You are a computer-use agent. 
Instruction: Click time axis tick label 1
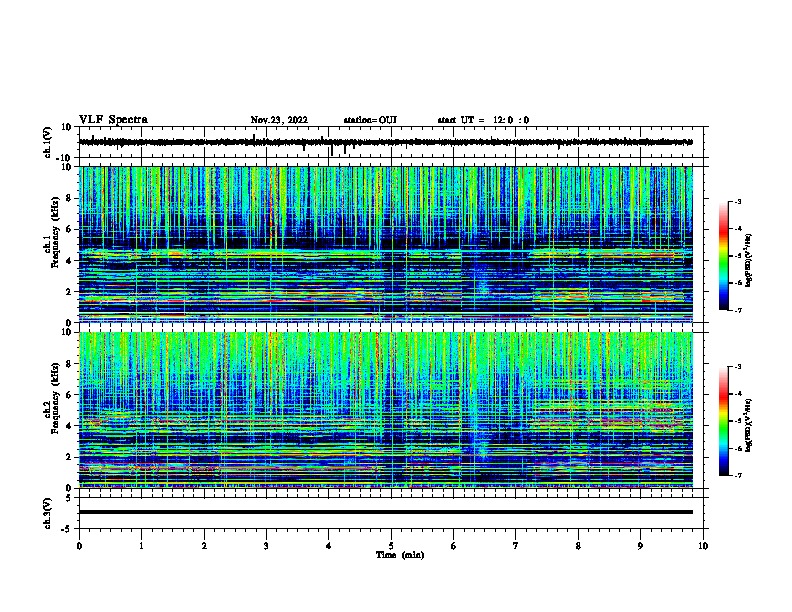coord(141,546)
